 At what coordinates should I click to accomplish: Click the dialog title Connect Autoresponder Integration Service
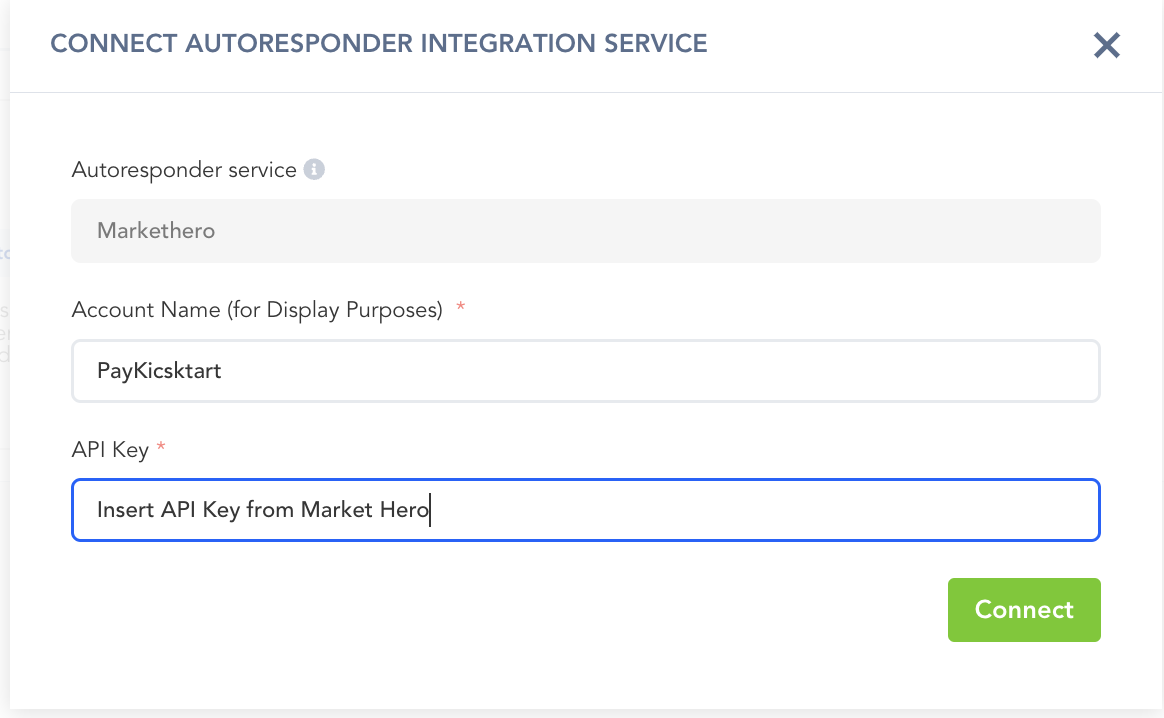[x=379, y=43]
